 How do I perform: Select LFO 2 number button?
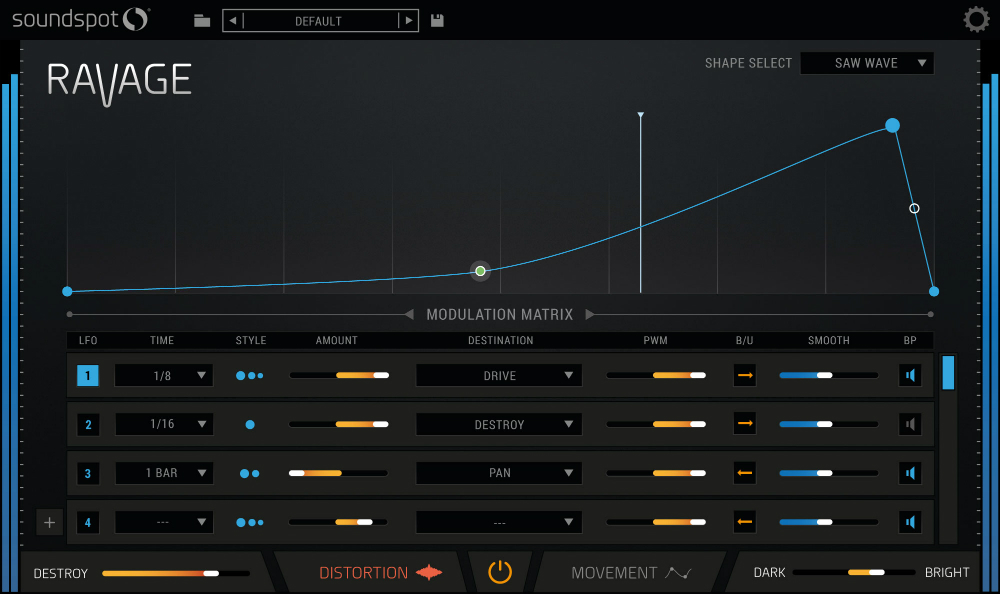[x=88, y=424]
